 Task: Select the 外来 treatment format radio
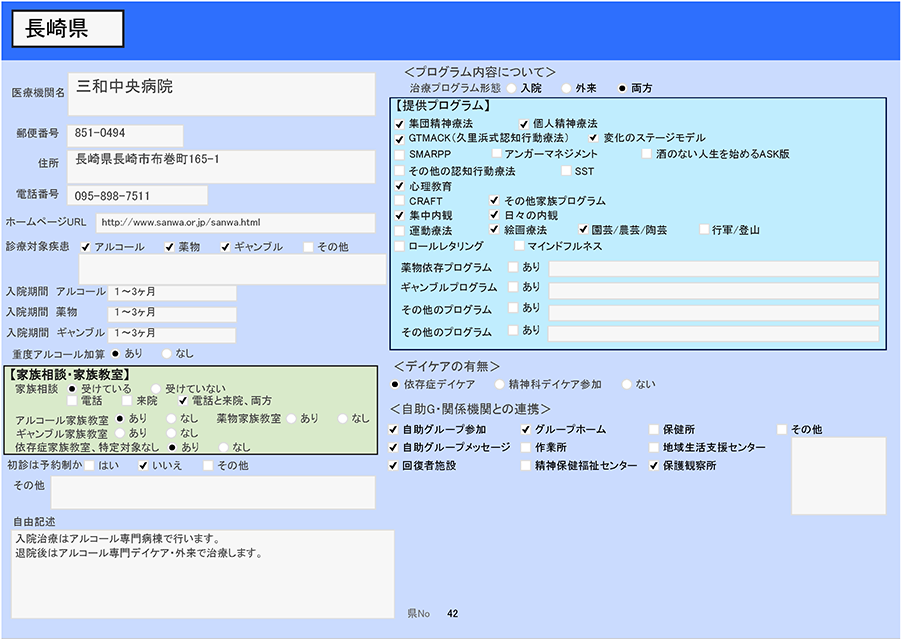567,88
